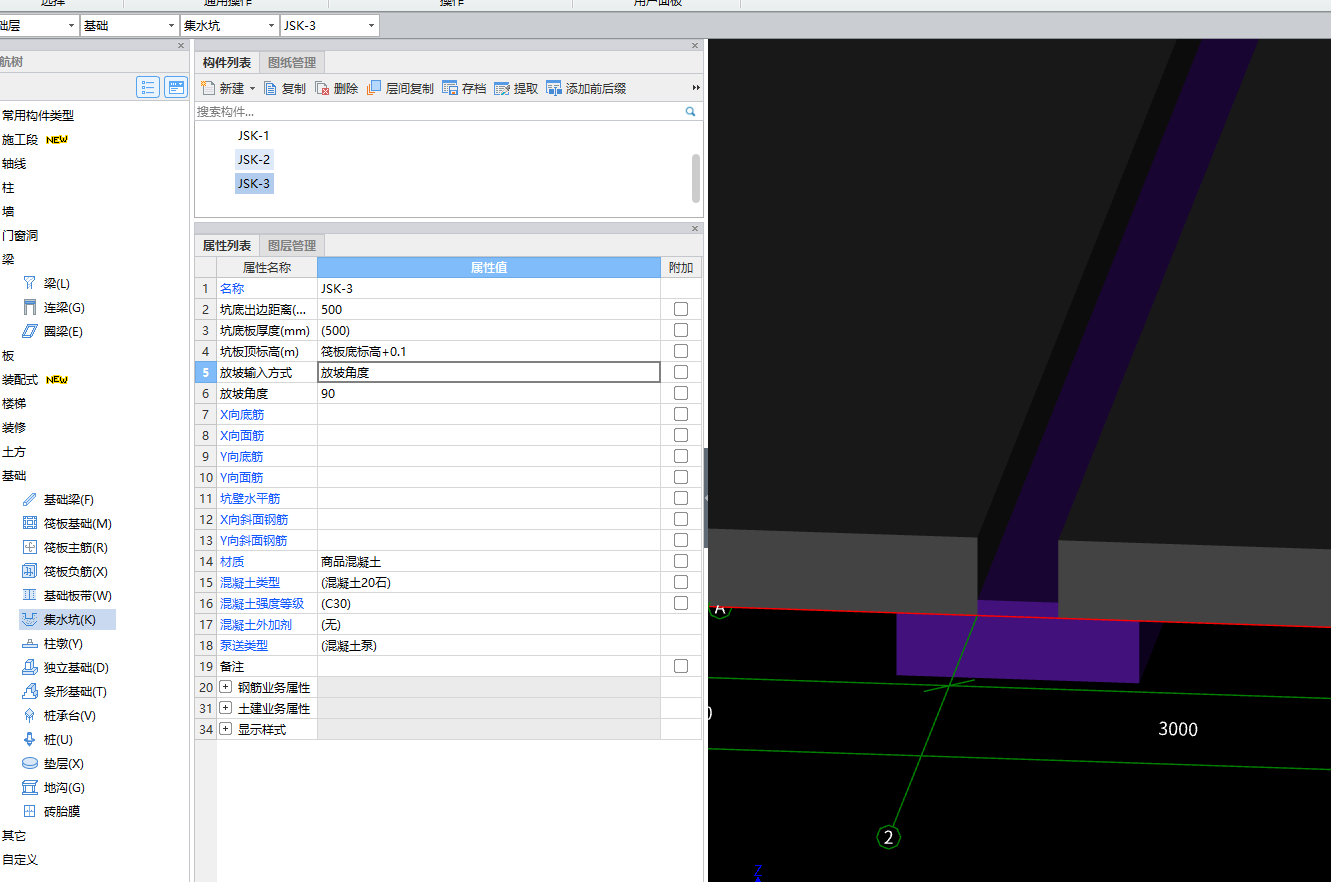Screen dimensions: 1331x882
Task: Switch to the 构件列表 tab
Action: (x=227, y=63)
